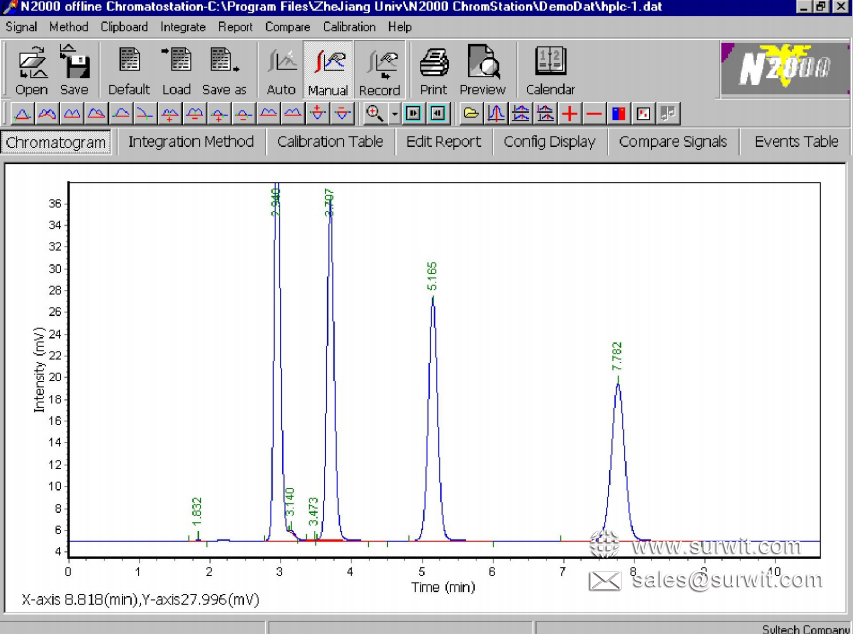853x634 pixels.
Task: Click the red plus icon in toolbar
Action: 570,112
